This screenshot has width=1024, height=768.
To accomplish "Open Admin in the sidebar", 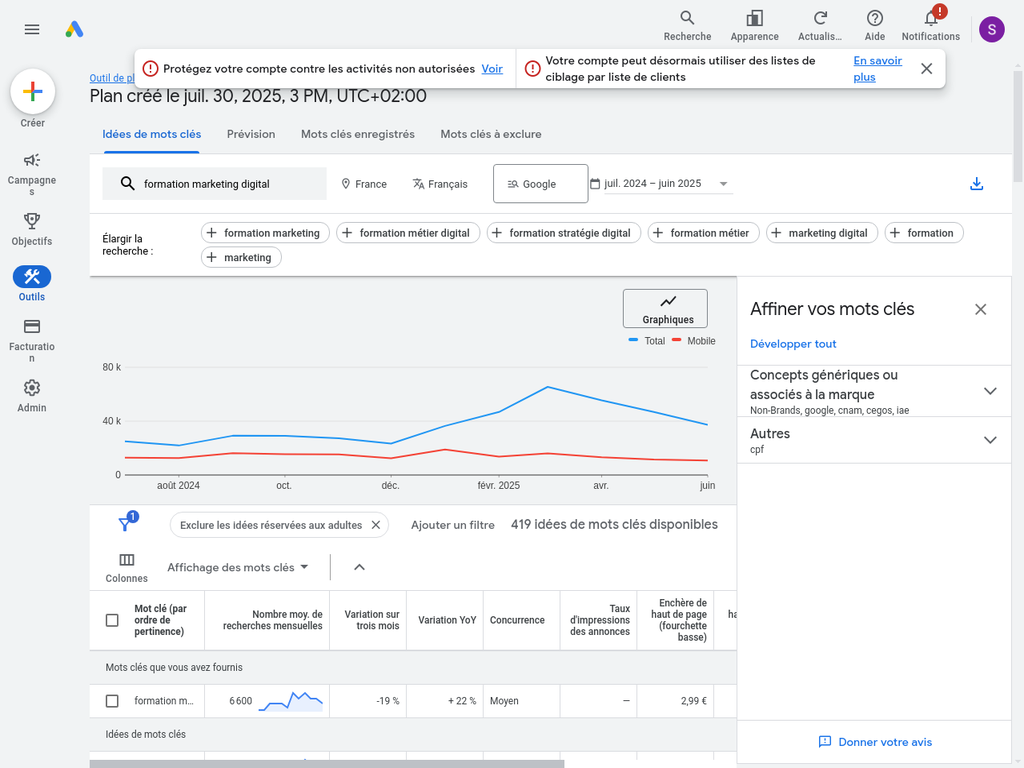I will point(32,396).
